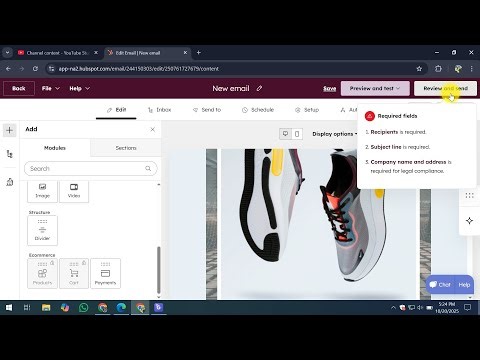This screenshot has width=480, height=360.
Task: Open the Chrome three-dot menu
Action: coord(471,69)
